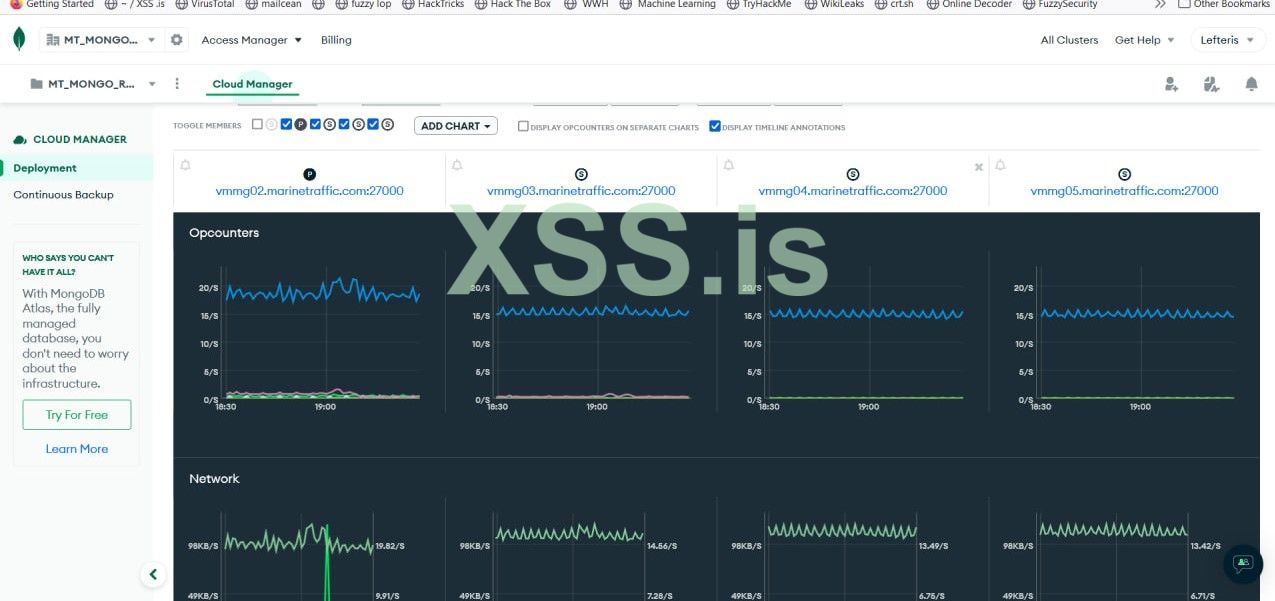Open the Getting Started Firefox bookmark

(51, 4)
